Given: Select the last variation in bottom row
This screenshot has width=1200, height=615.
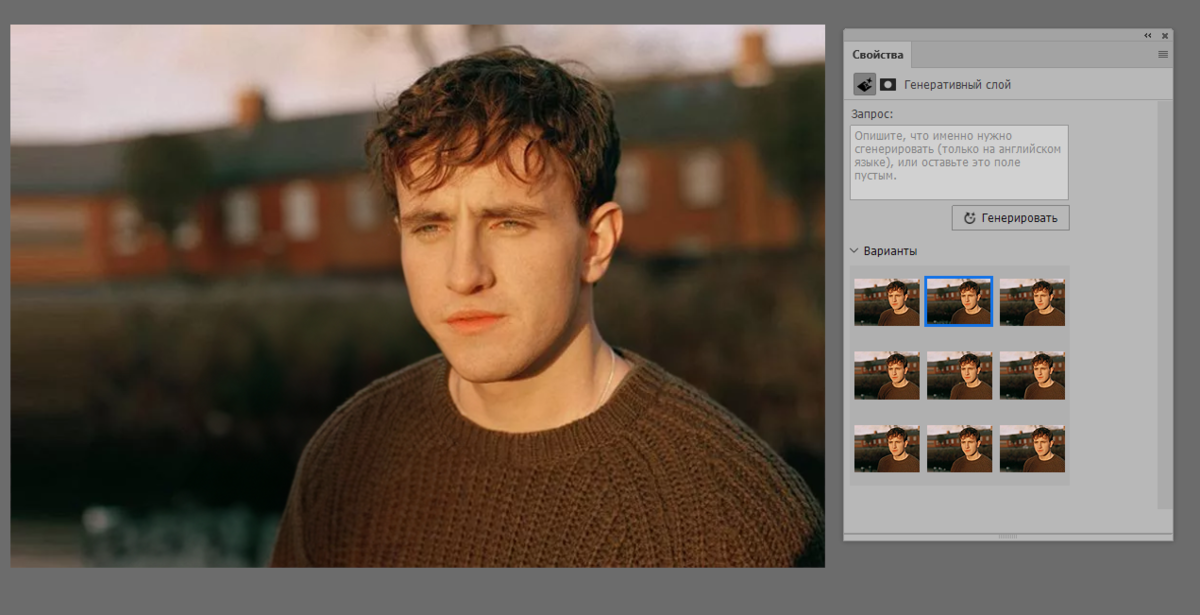Looking at the screenshot, I should pos(1032,448).
